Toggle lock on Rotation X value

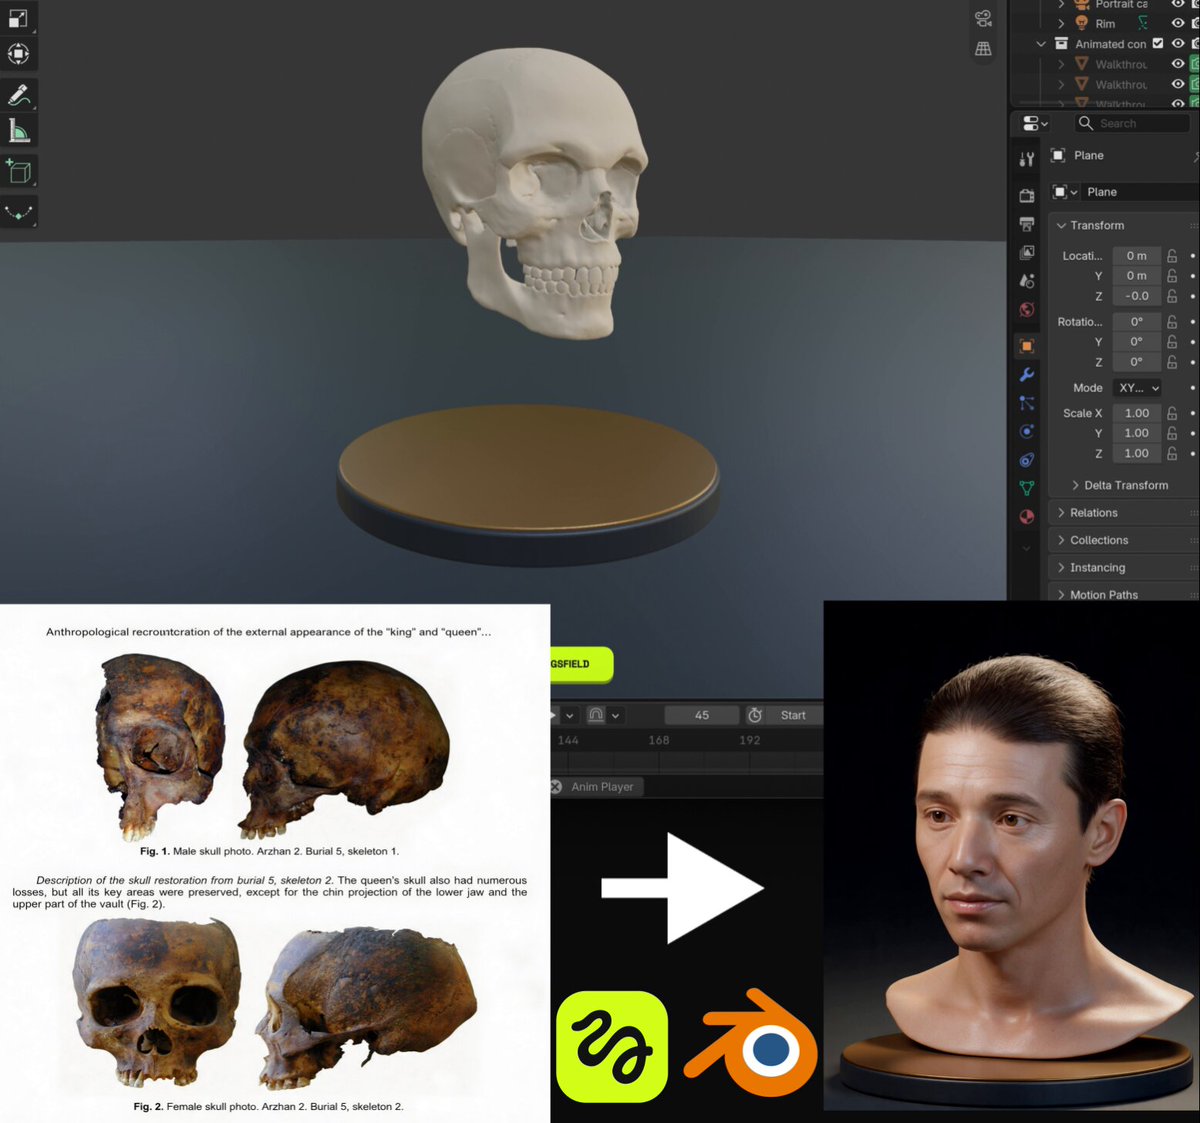tap(1172, 322)
